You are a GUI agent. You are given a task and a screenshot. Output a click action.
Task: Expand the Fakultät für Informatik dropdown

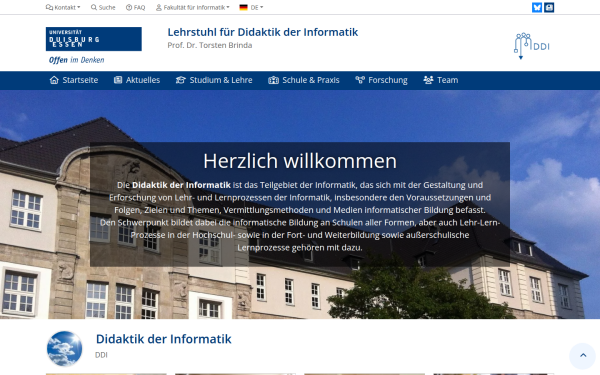(193, 7)
